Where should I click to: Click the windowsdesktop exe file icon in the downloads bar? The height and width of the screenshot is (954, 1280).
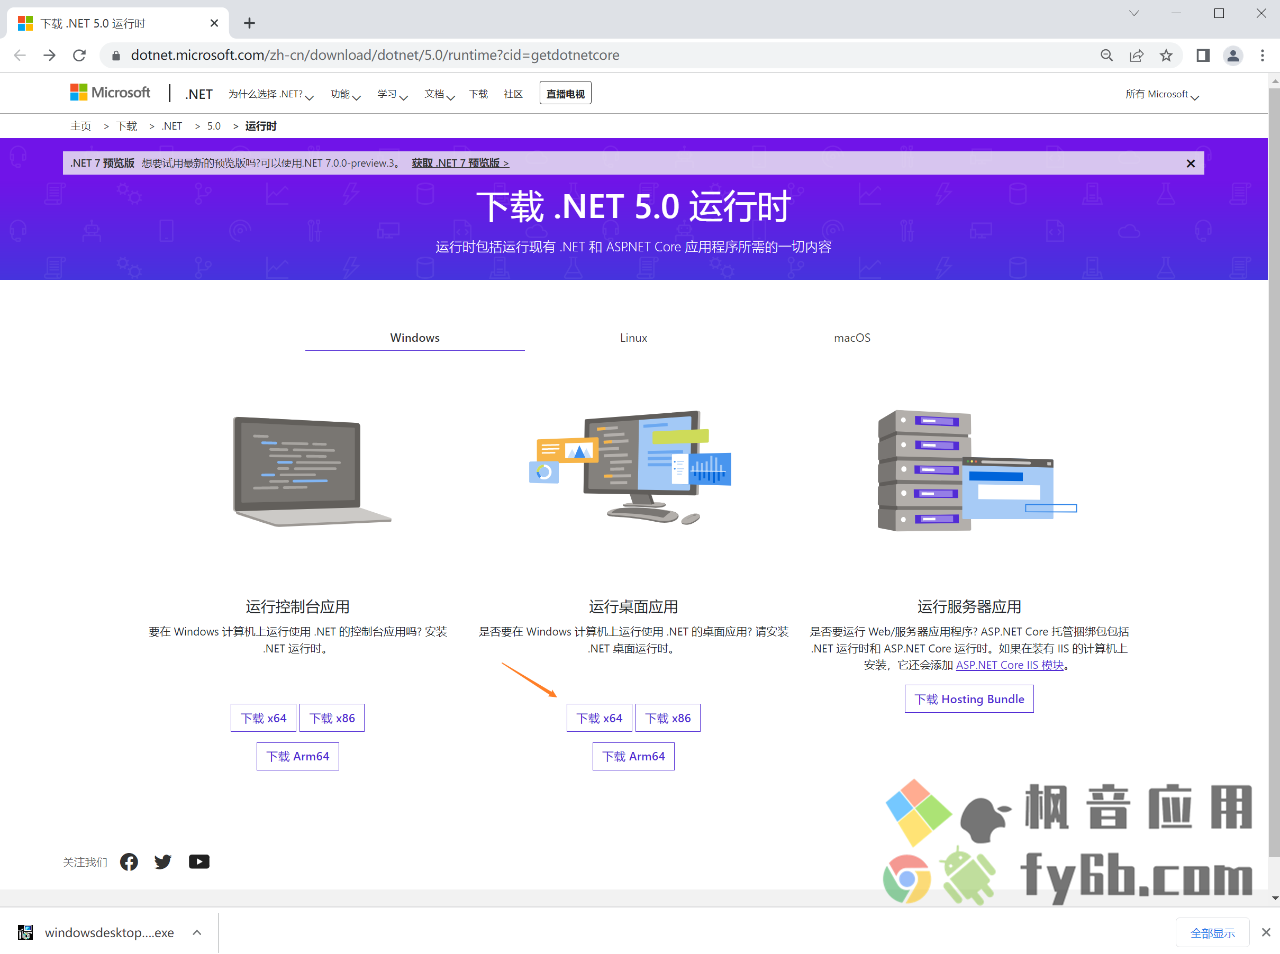click(x=26, y=932)
